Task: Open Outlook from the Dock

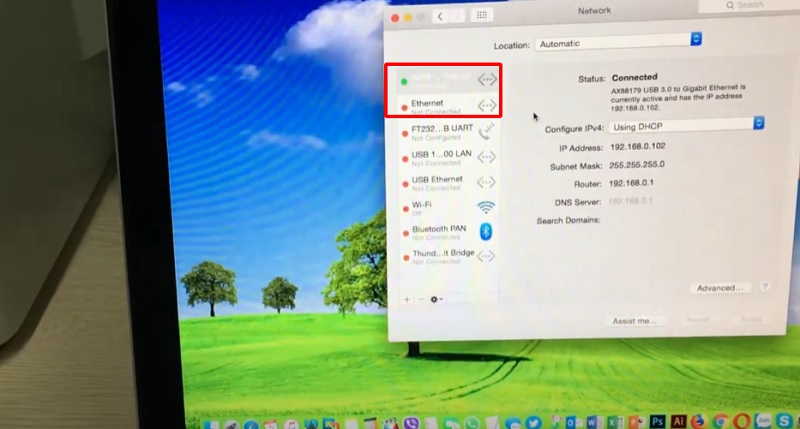Action: coord(572,422)
